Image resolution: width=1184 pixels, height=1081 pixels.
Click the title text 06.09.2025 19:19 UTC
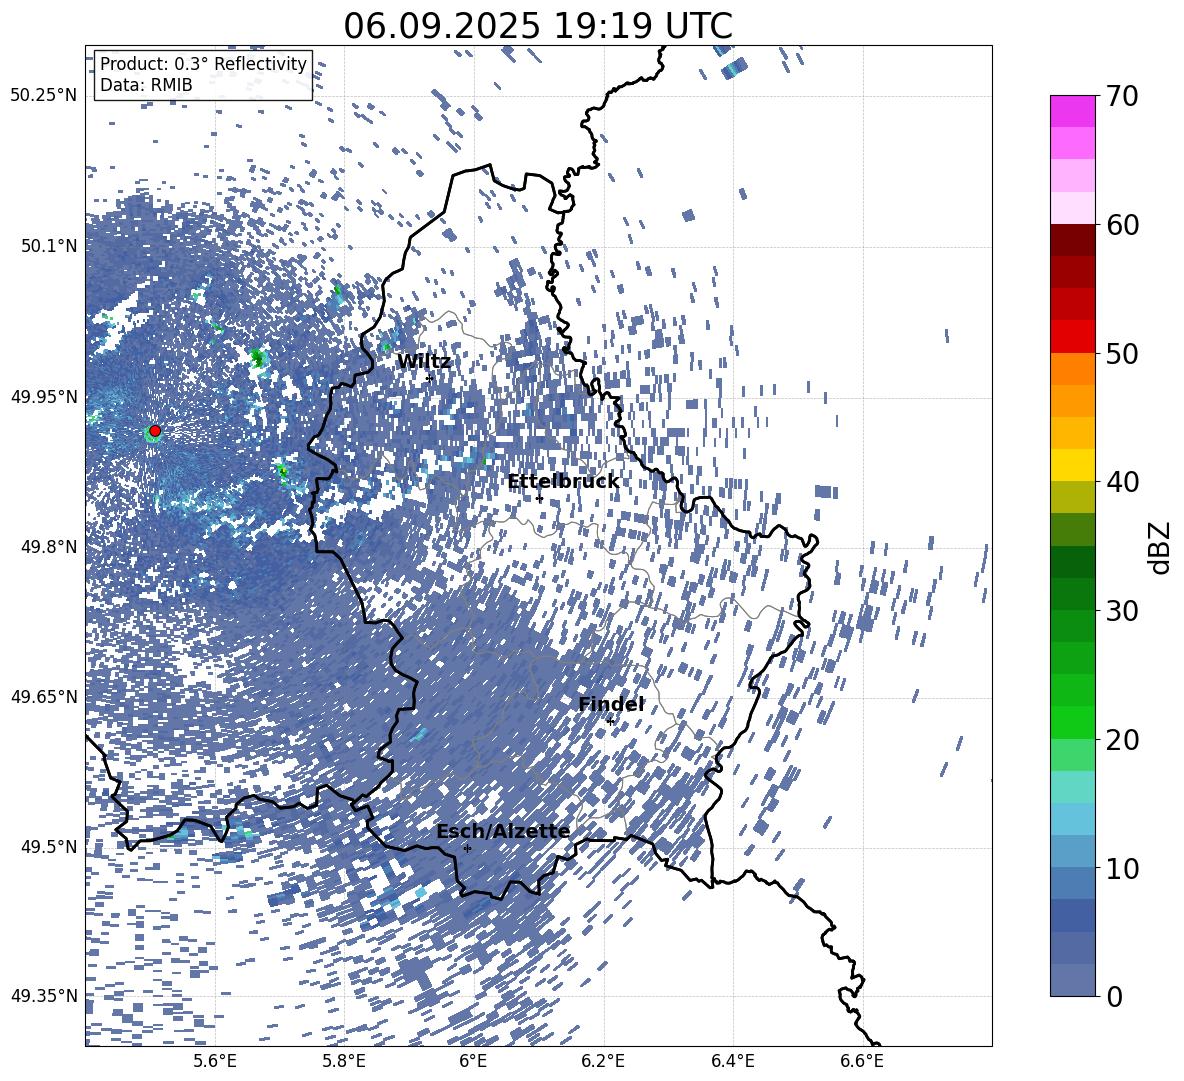(x=538, y=26)
